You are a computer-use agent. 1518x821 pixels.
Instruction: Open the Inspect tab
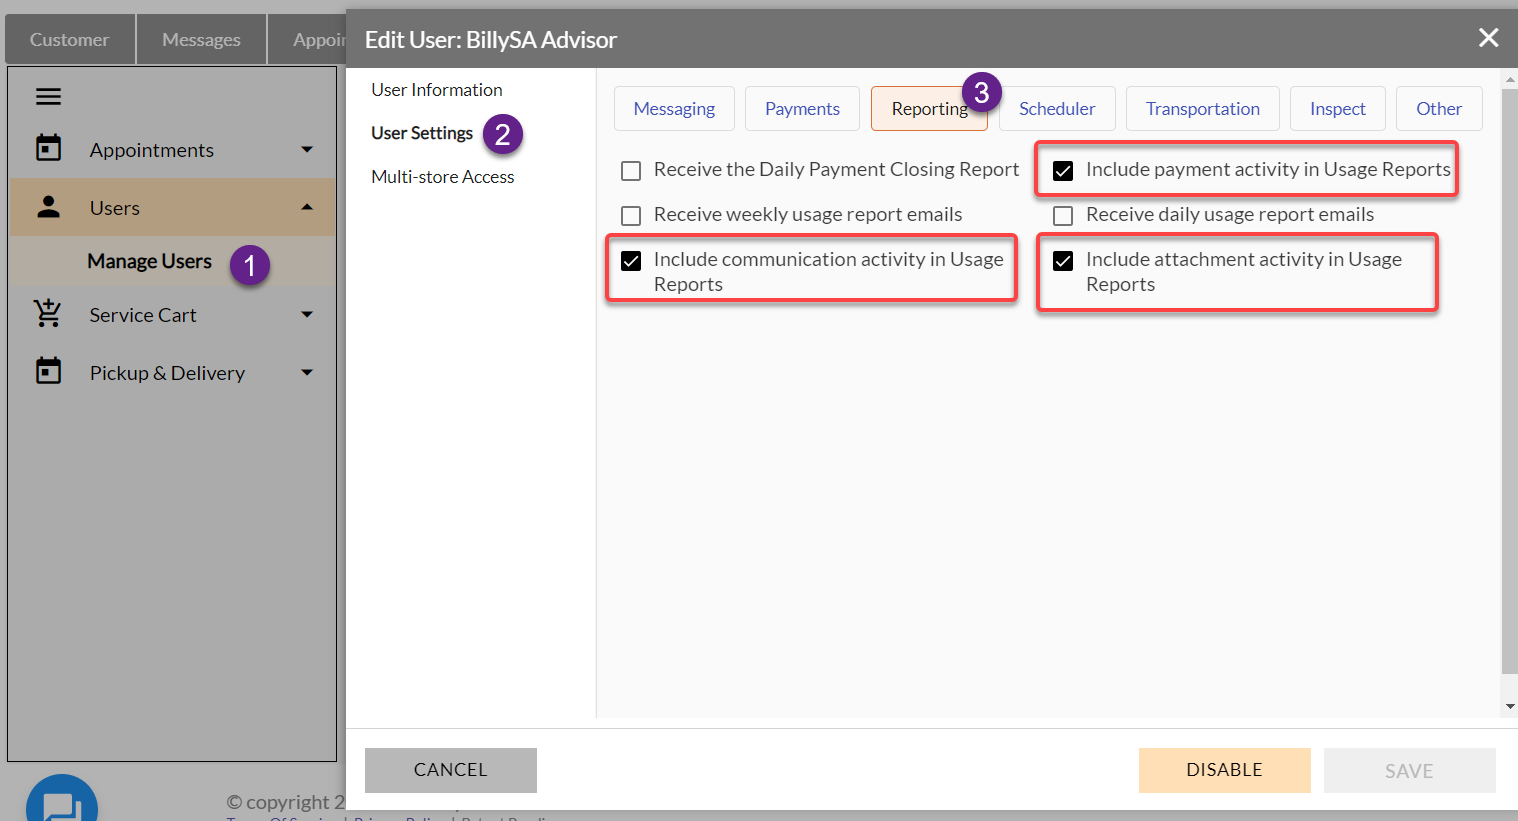coord(1338,108)
